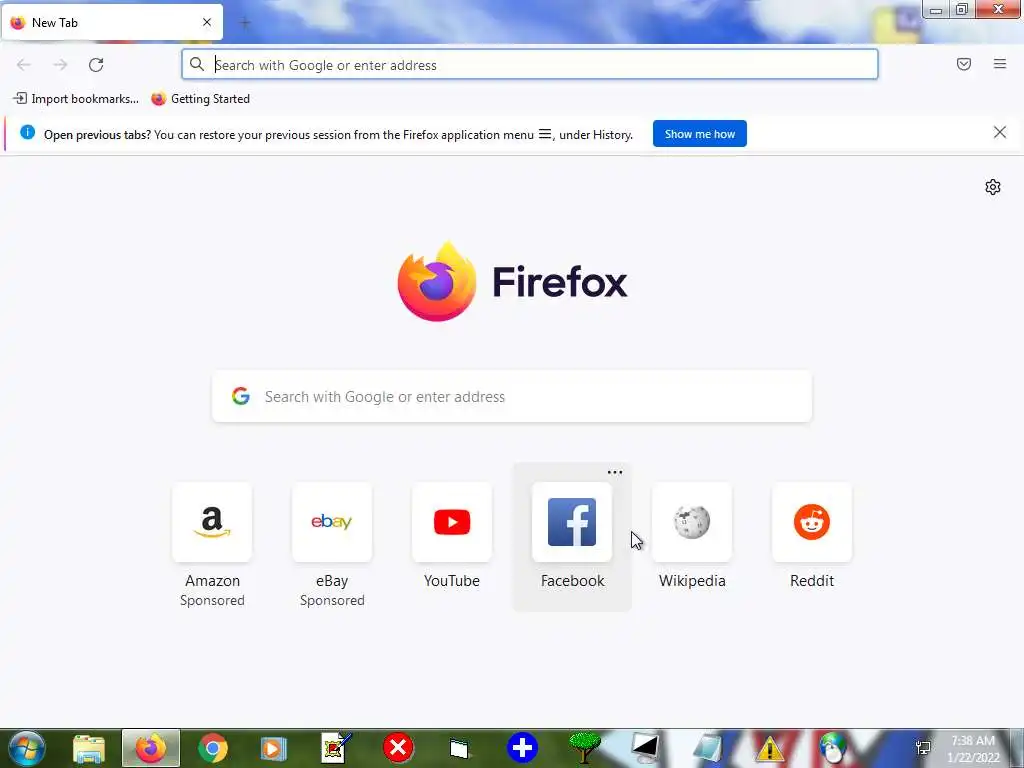
Task: Focus the address bar search field
Action: pyautogui.click(x=530, y=65)
